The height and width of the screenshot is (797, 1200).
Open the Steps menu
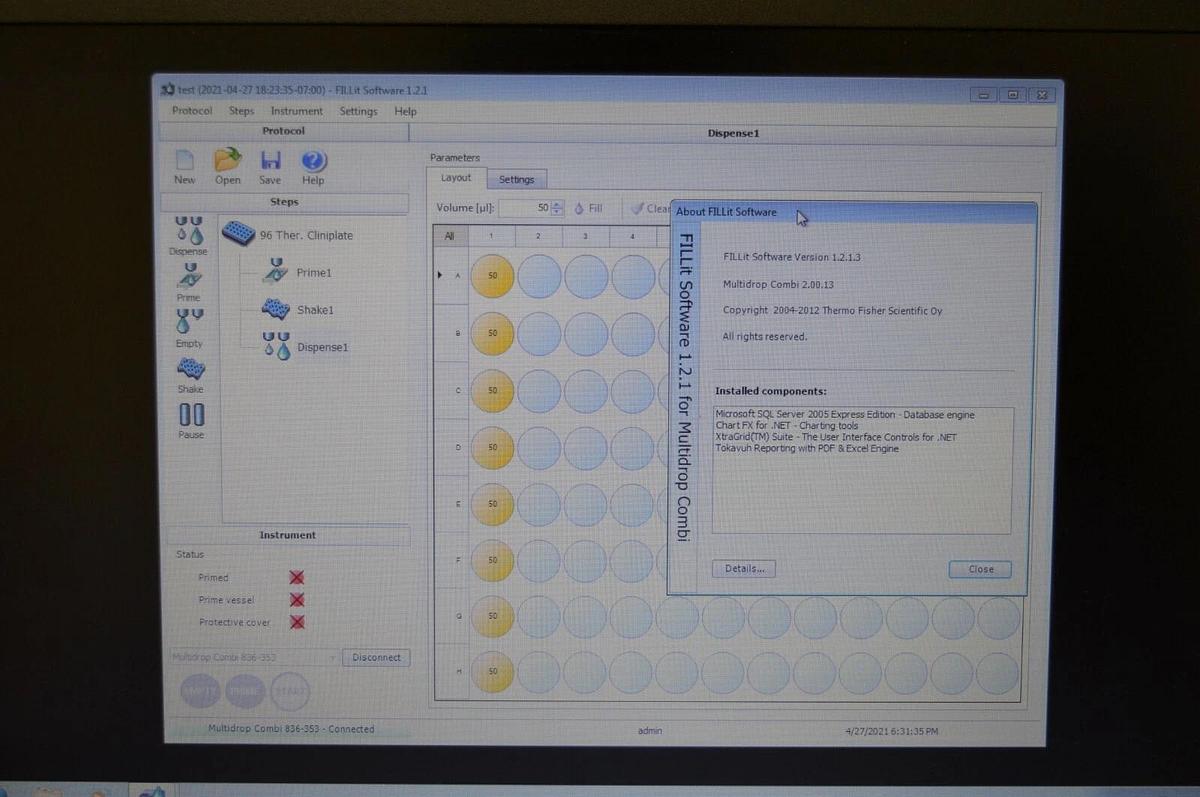click(x=241, y=111)
